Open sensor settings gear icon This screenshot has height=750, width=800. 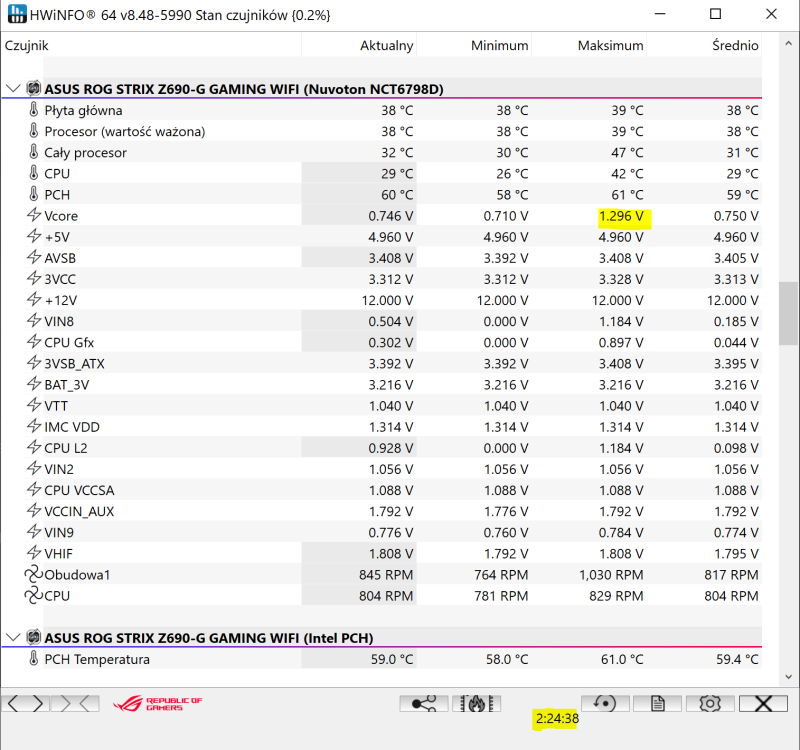pos(710,704)
